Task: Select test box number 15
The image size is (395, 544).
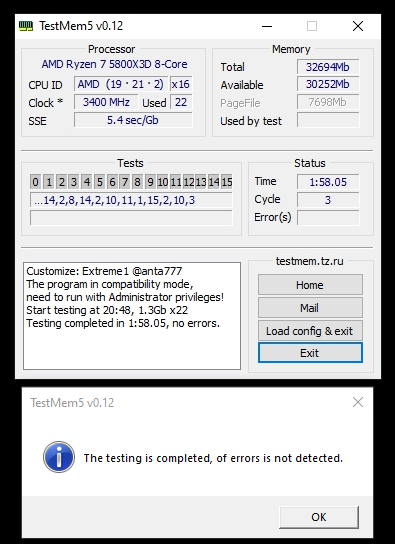Action: point(227,182)
